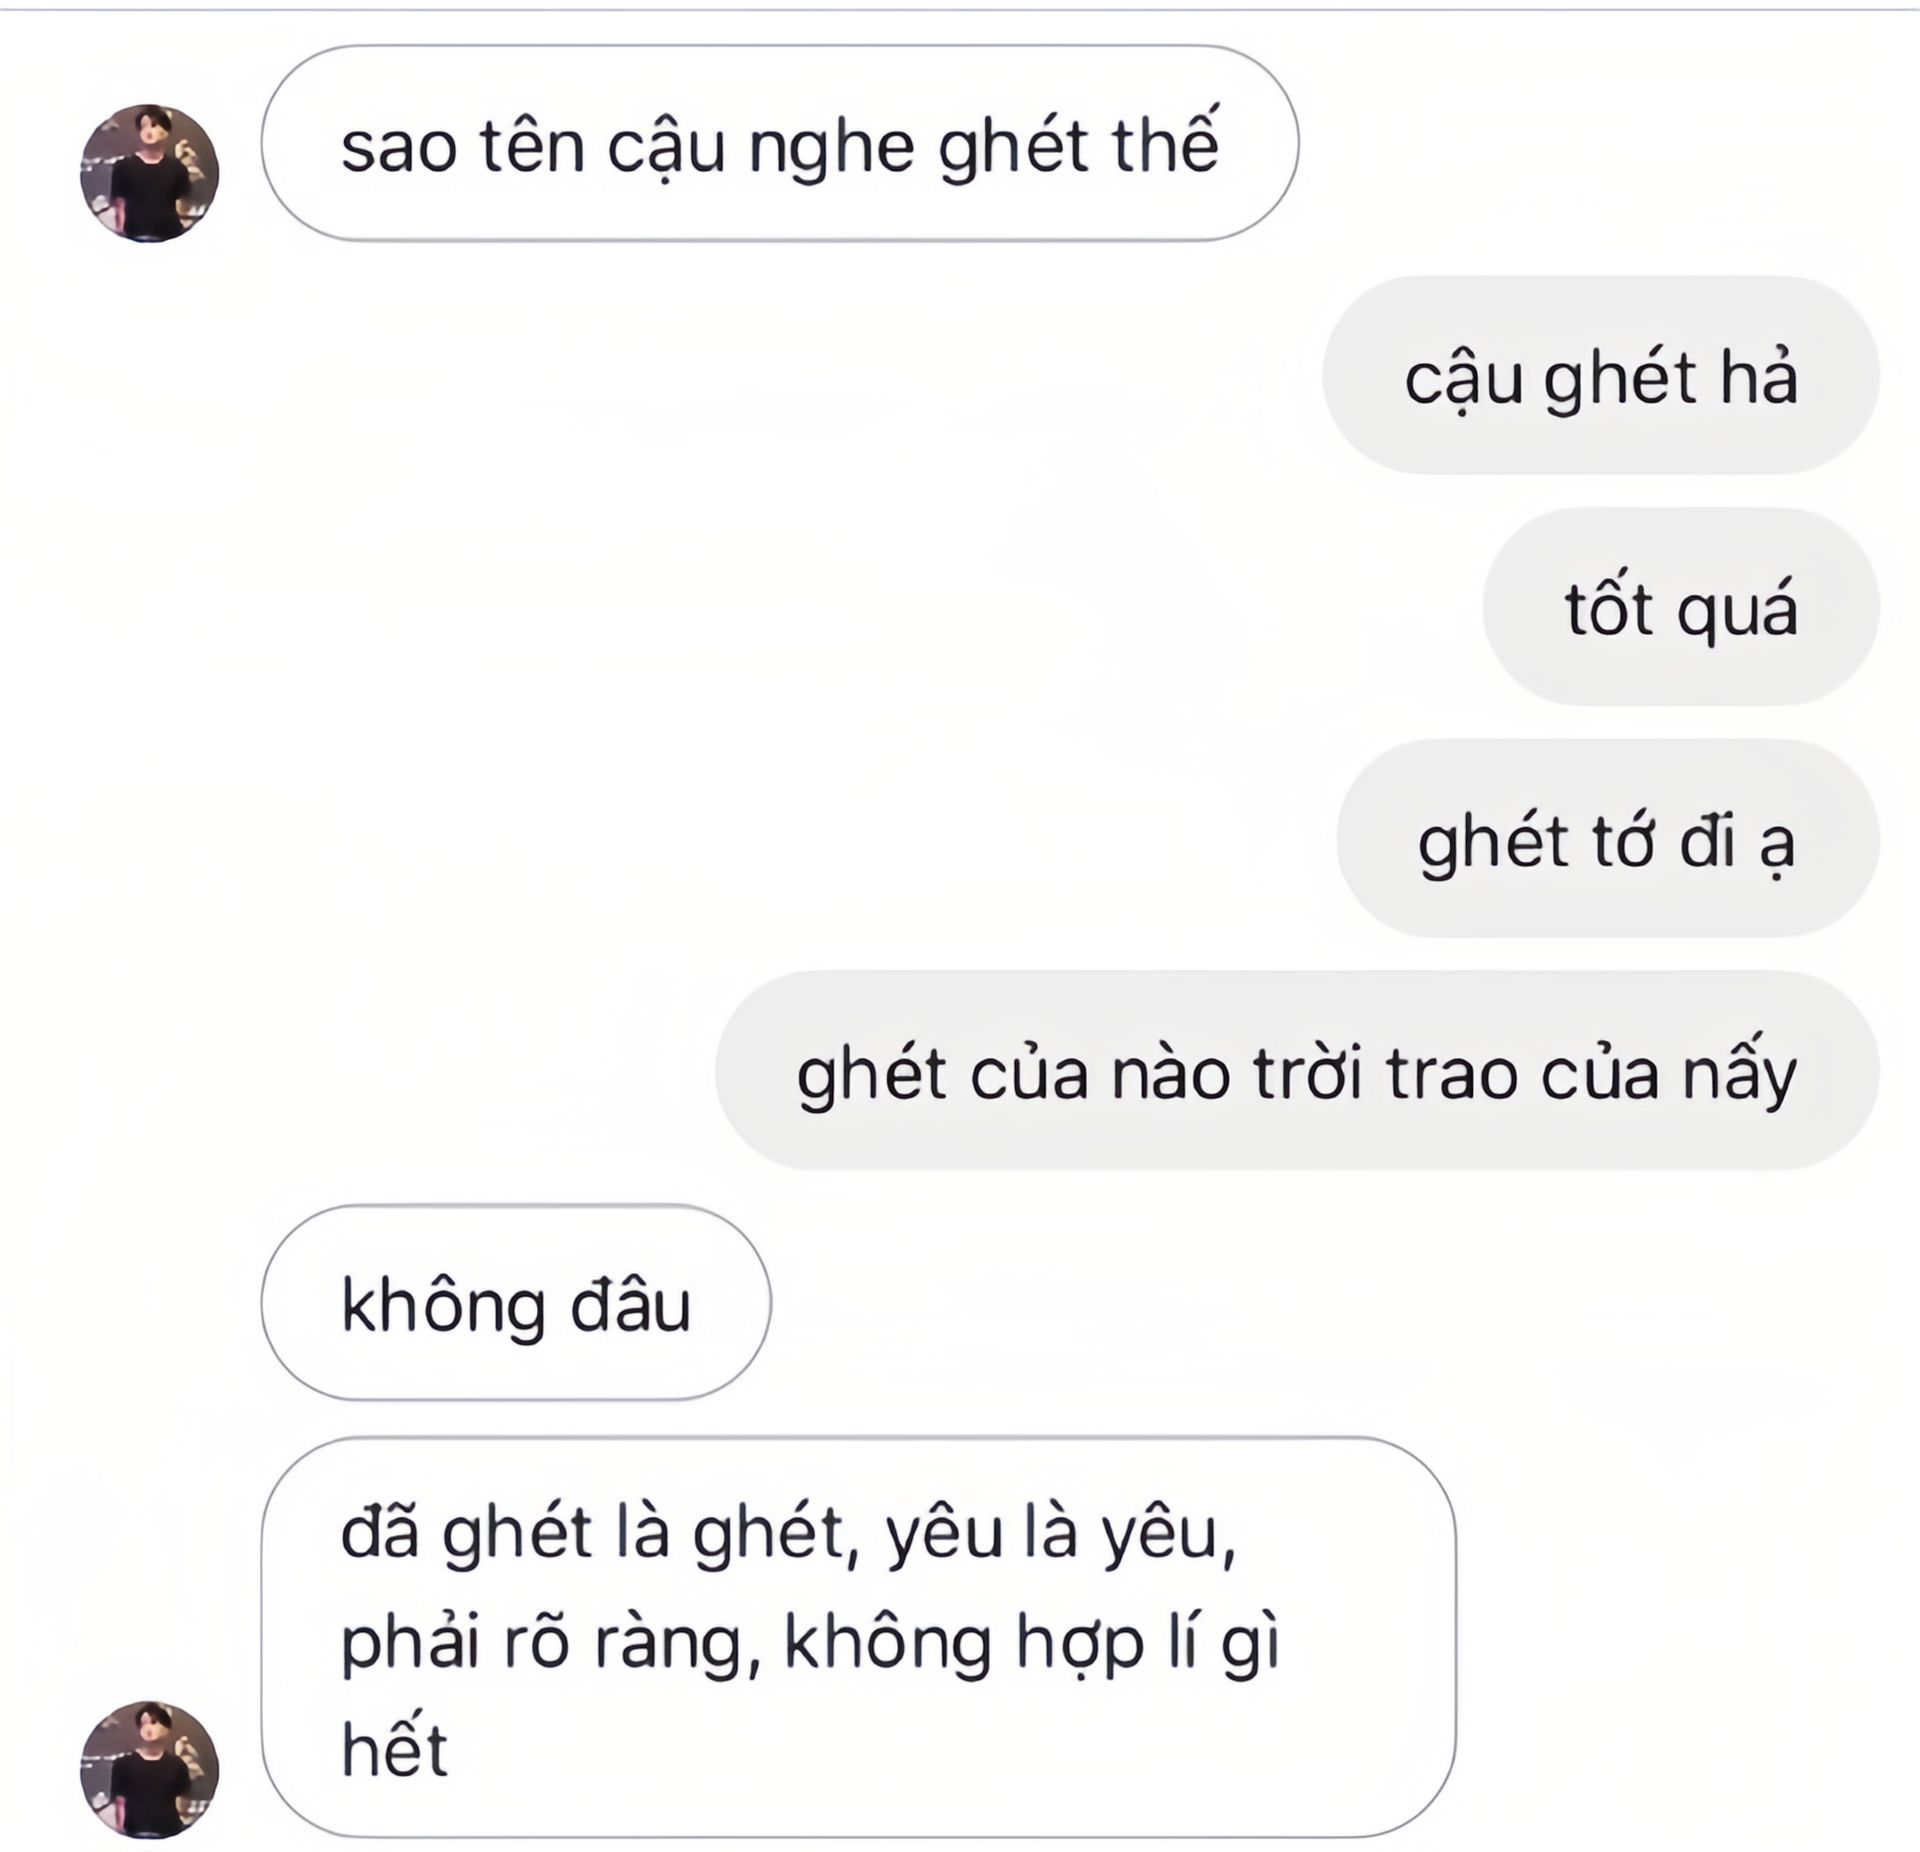Select the 'không đâu' received message
The height and width of the screenshot is (1852, 1920).
(x=516, y=1303)
